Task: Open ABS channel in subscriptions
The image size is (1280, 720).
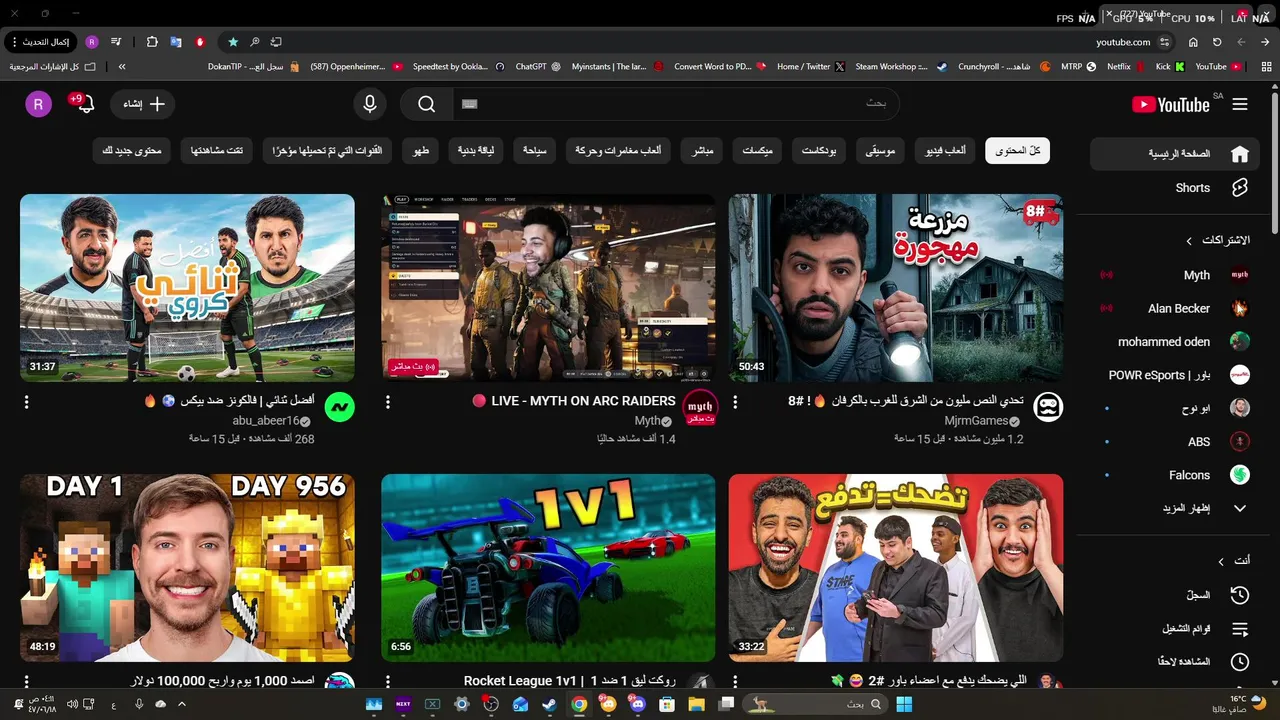Action: point(1175,442)
